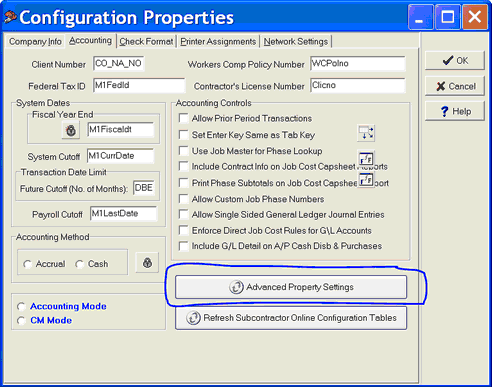The image size is (492, 387).
Task: Click the formula icon beside Print Phase Subtotals
Action: click(x=366, y=180)
